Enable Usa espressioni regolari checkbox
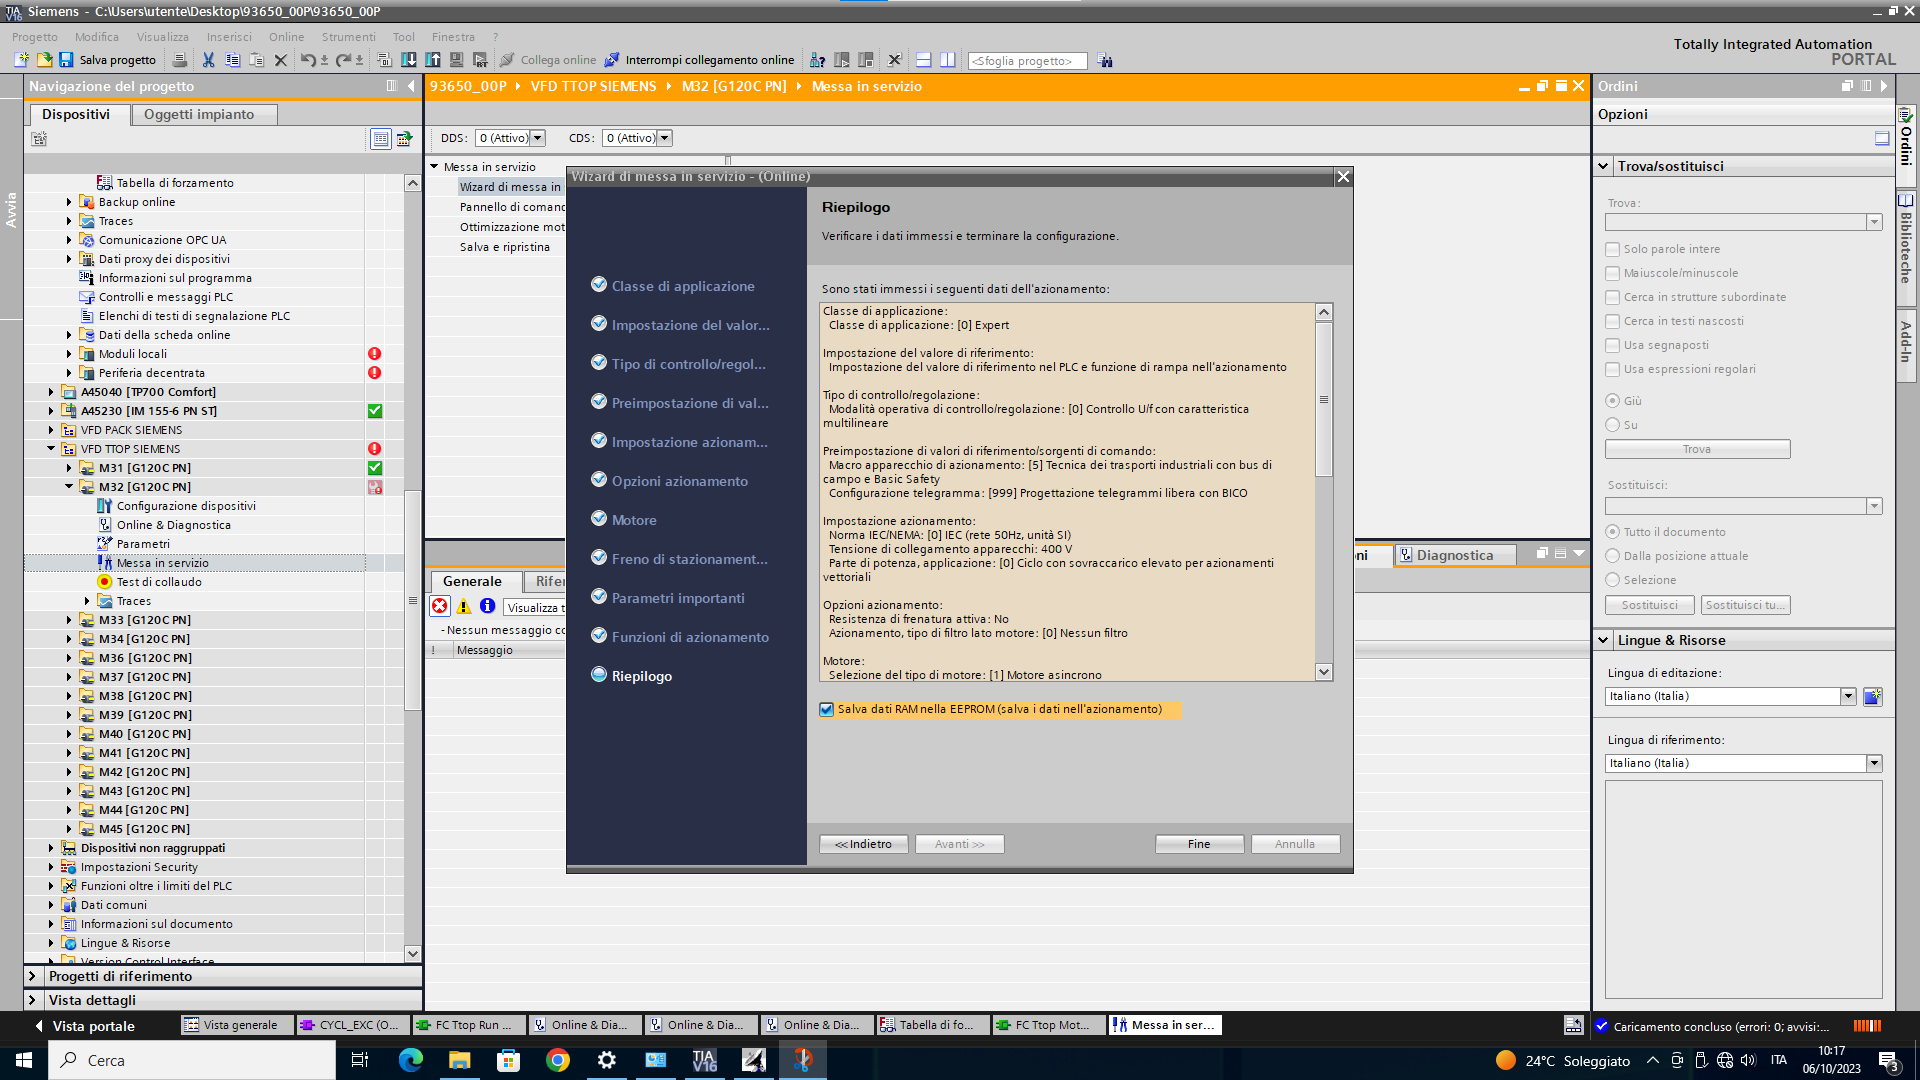1920x1080 pixels. point(1612,369)
